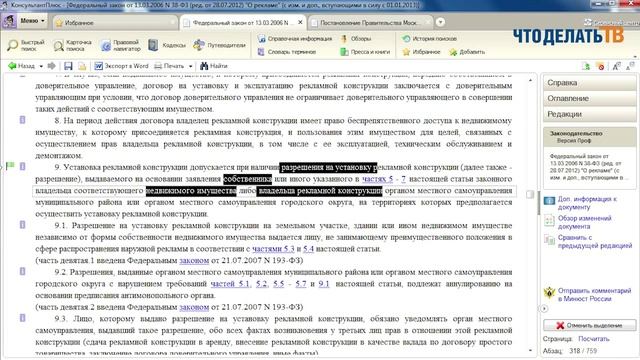Click the Посчитать page link
This screenshot has width=640, height=360.
coord(593,339)
